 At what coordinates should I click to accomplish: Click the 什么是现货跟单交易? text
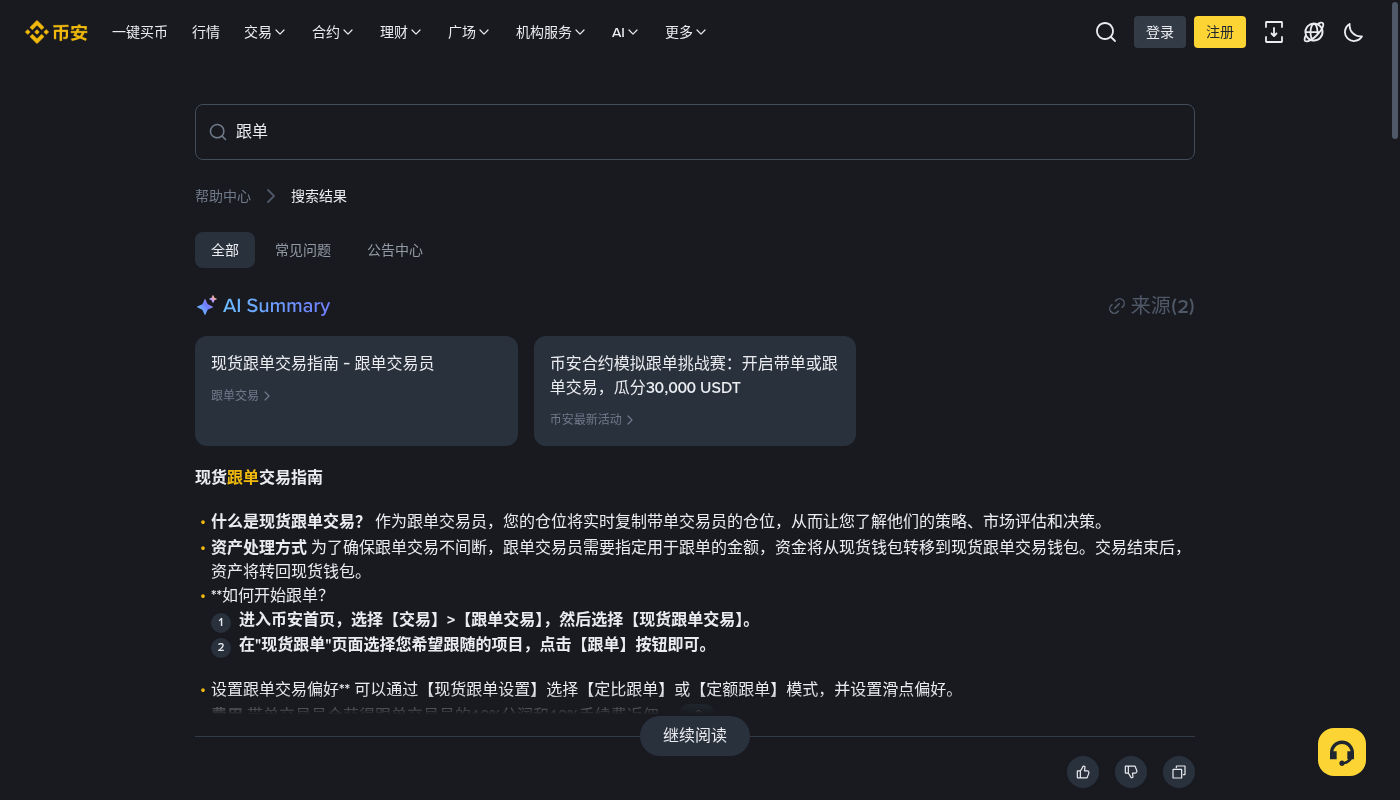click(x=287, y=521)
